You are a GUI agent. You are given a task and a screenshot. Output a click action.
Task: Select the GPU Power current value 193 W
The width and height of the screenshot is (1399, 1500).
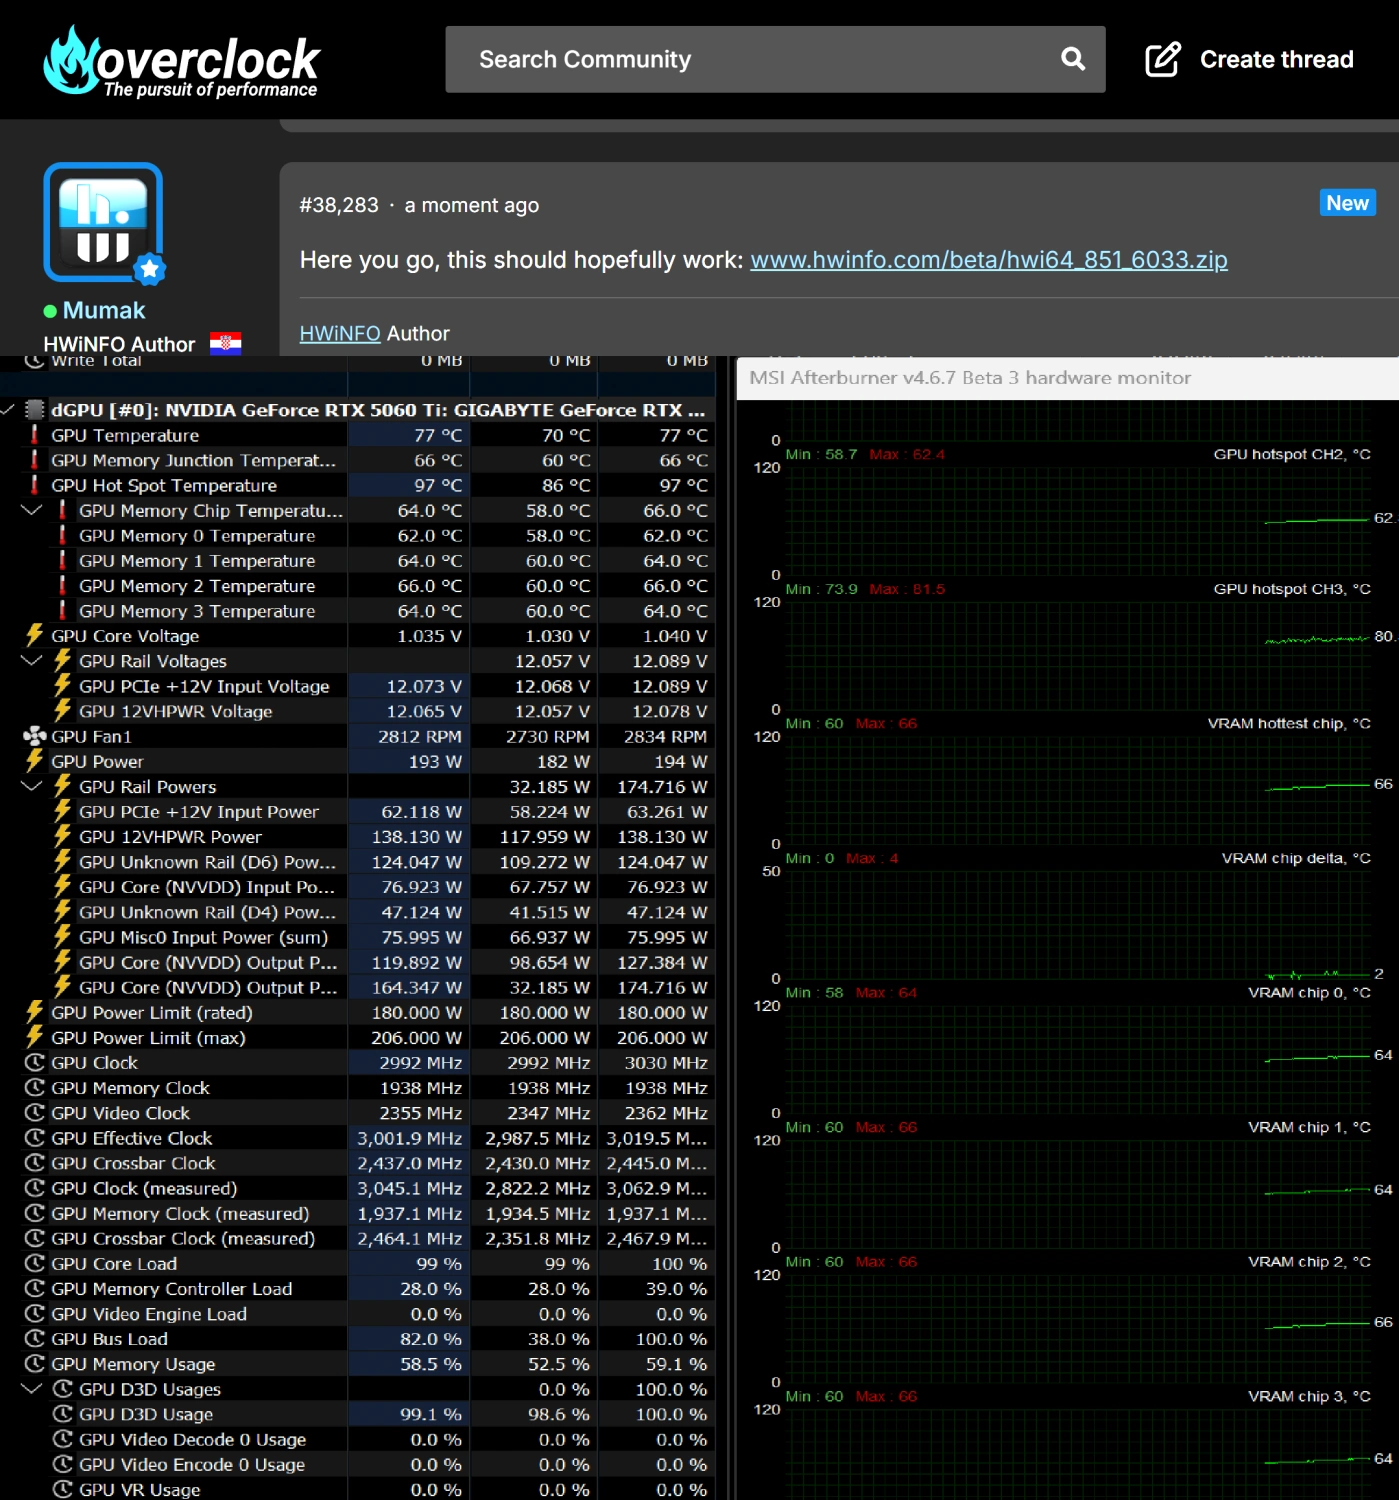click(x=437, y=761)
